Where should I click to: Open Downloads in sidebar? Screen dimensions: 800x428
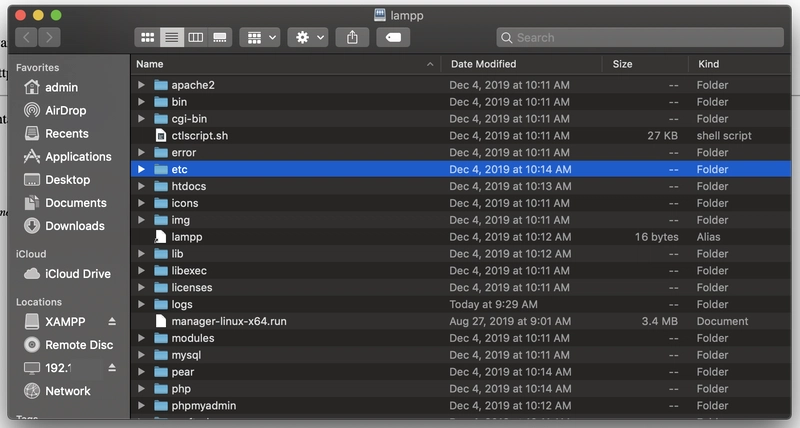64,226
